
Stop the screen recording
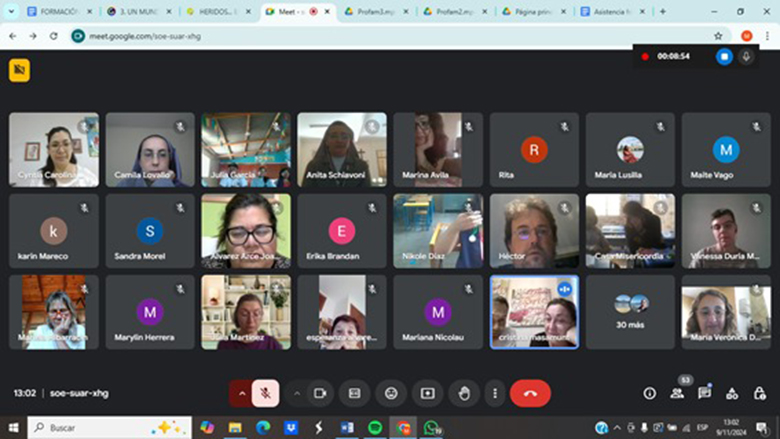(x=724, y=57)
